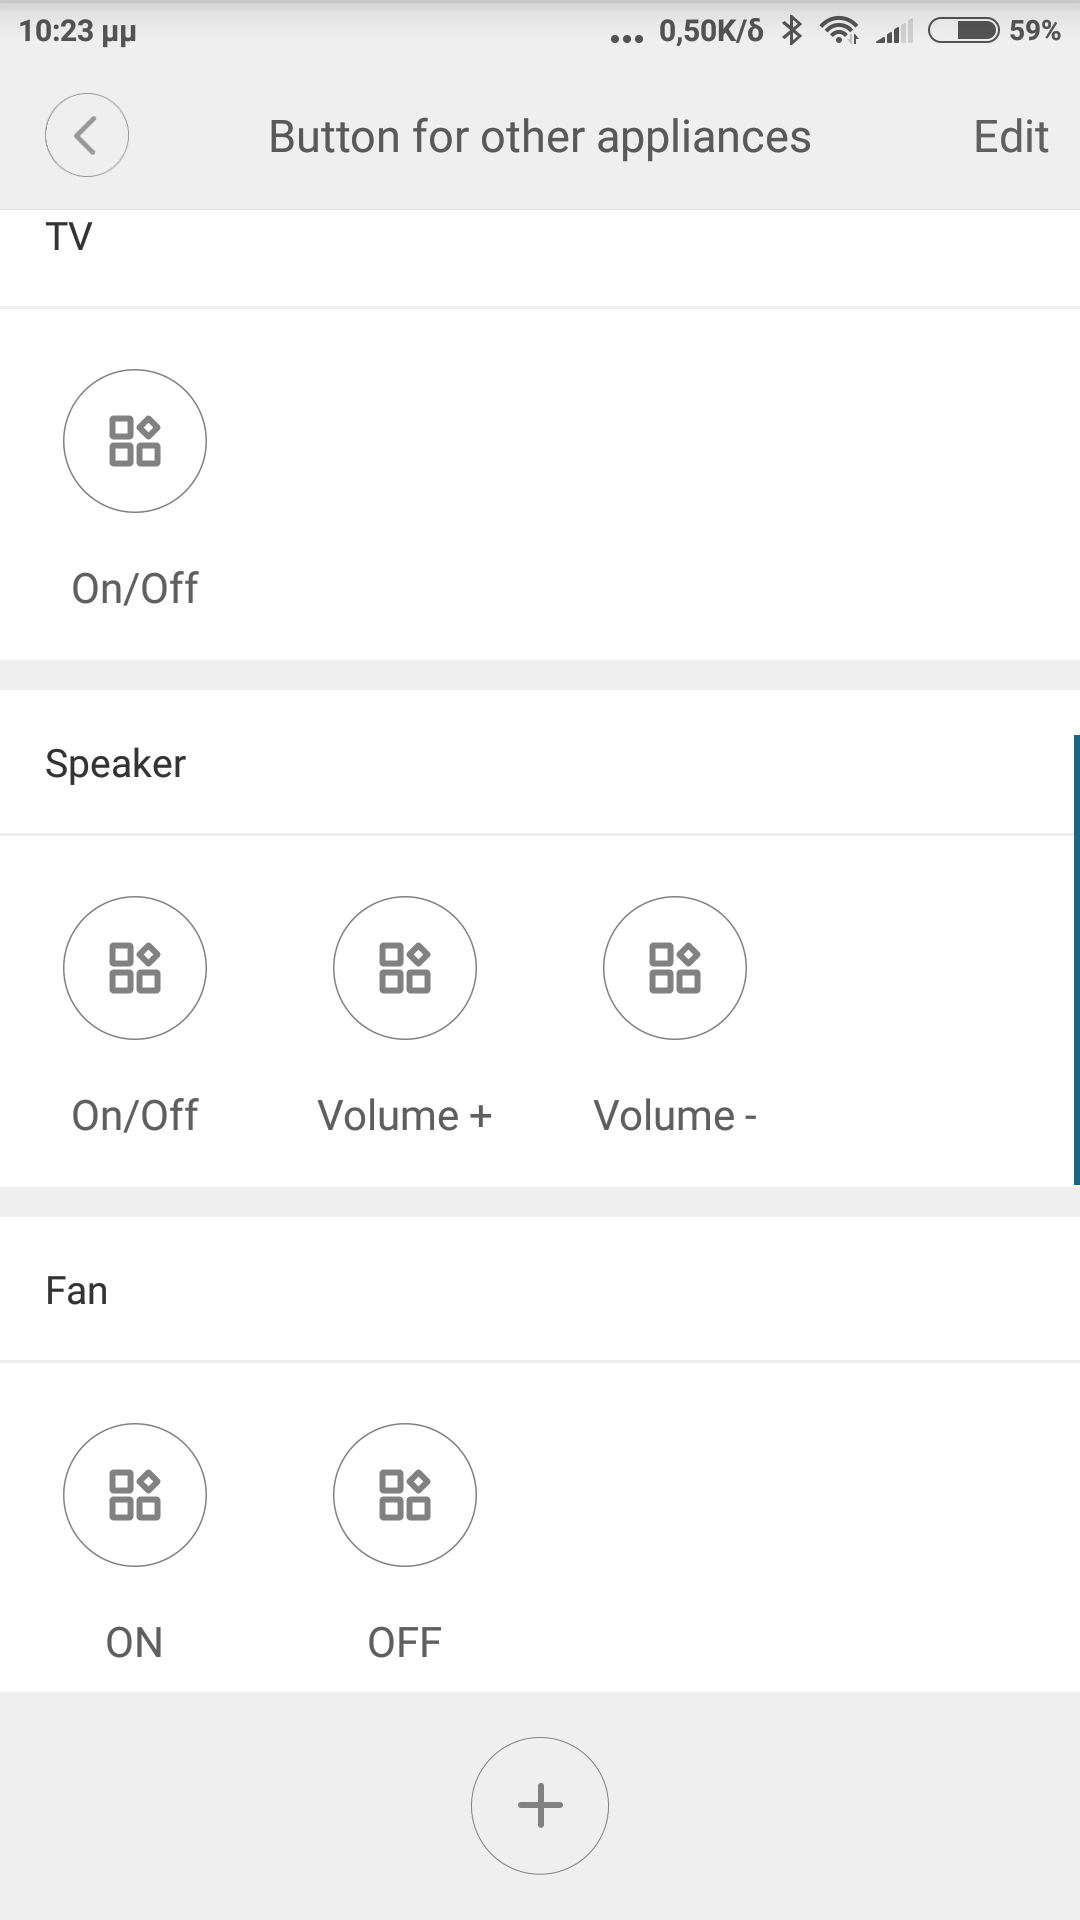Tap the Speaker Volume - icon
This screenshot has width=1080, height=1920.
pyautogui.click(x=675, y=968)
